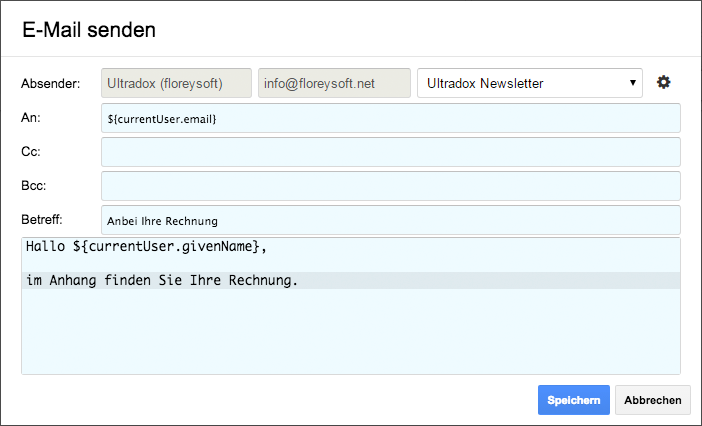Click empty area of message body editor

click(351, 331)
